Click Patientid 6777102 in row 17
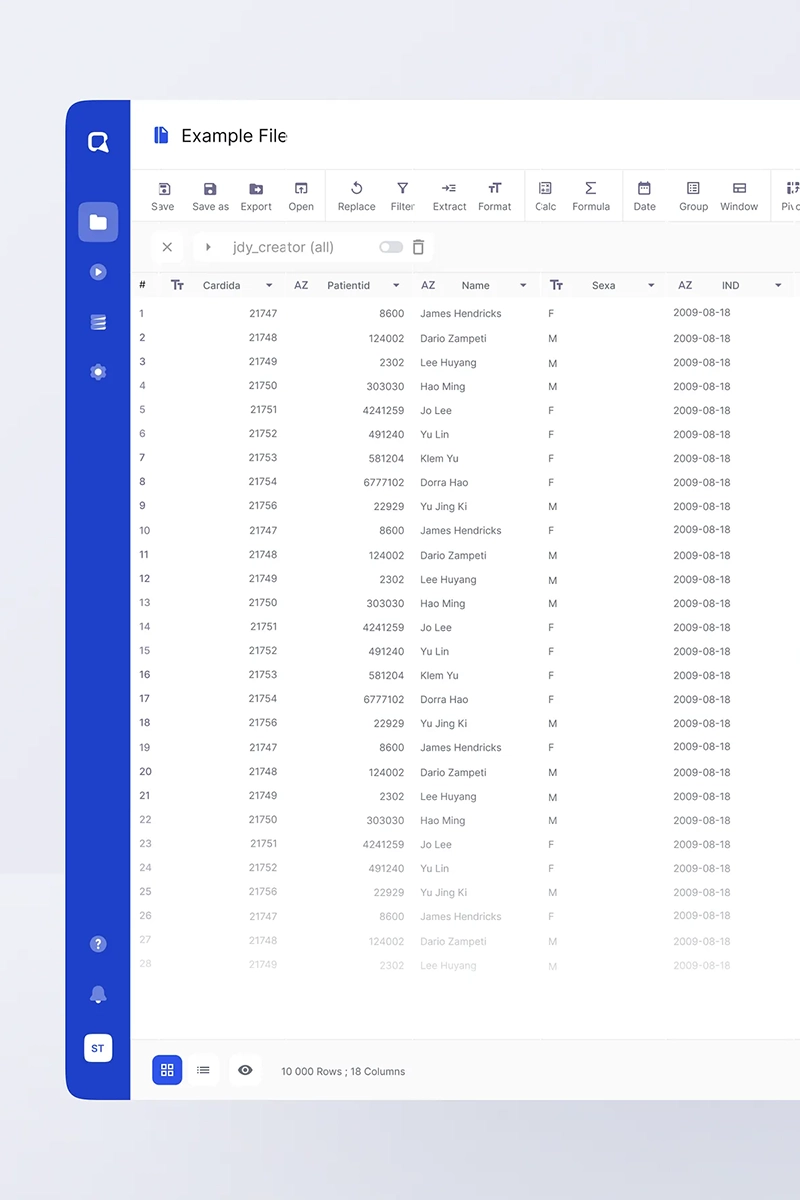 coord(384,700)
